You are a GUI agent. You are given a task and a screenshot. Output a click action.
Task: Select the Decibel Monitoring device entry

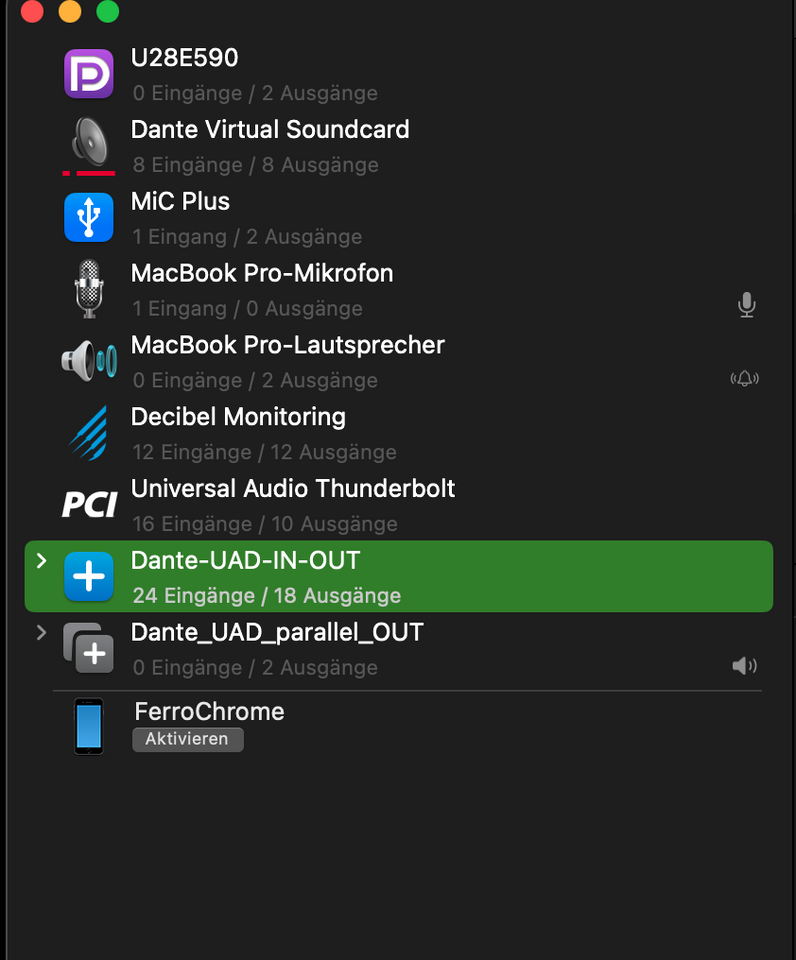tap(399, 433)
